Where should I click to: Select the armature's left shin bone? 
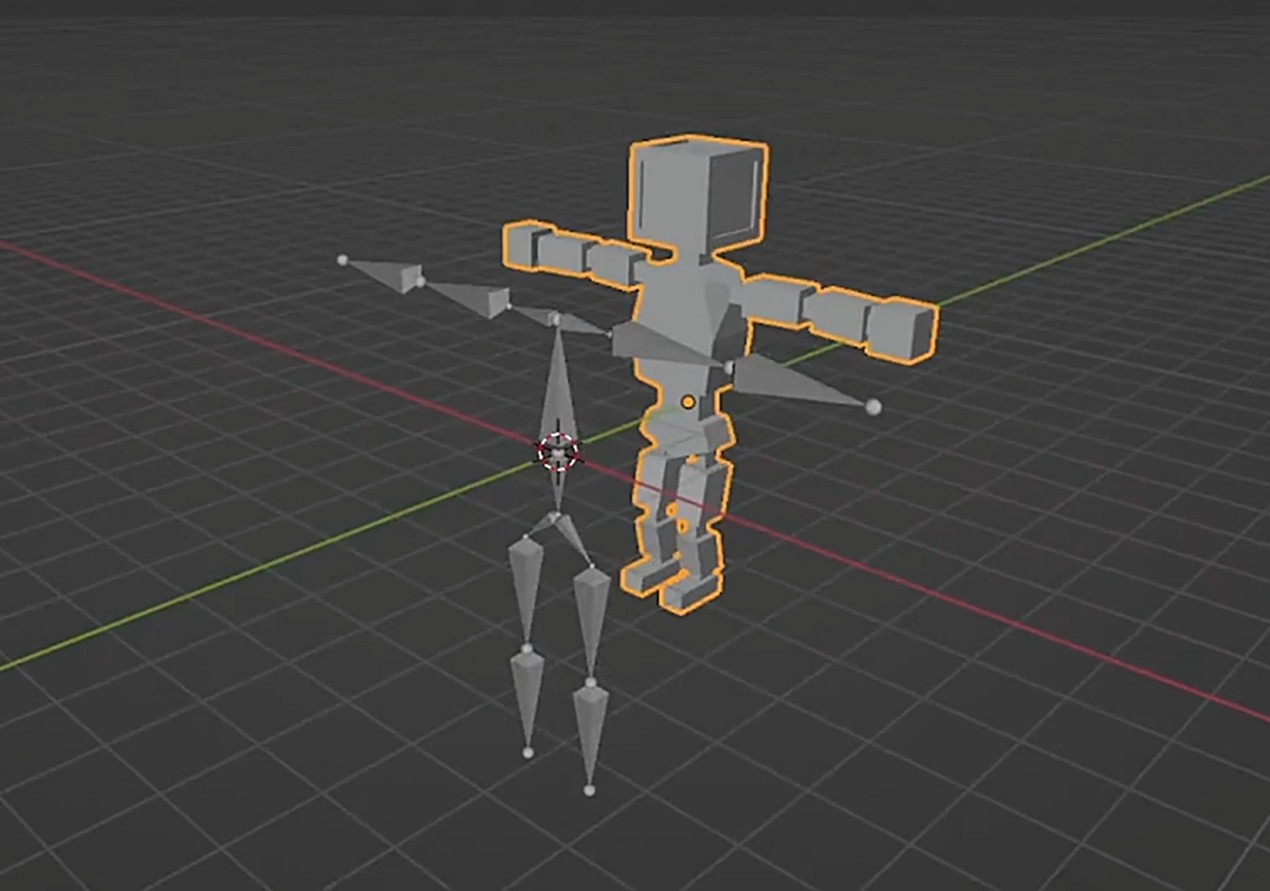(x=527, y=695)
